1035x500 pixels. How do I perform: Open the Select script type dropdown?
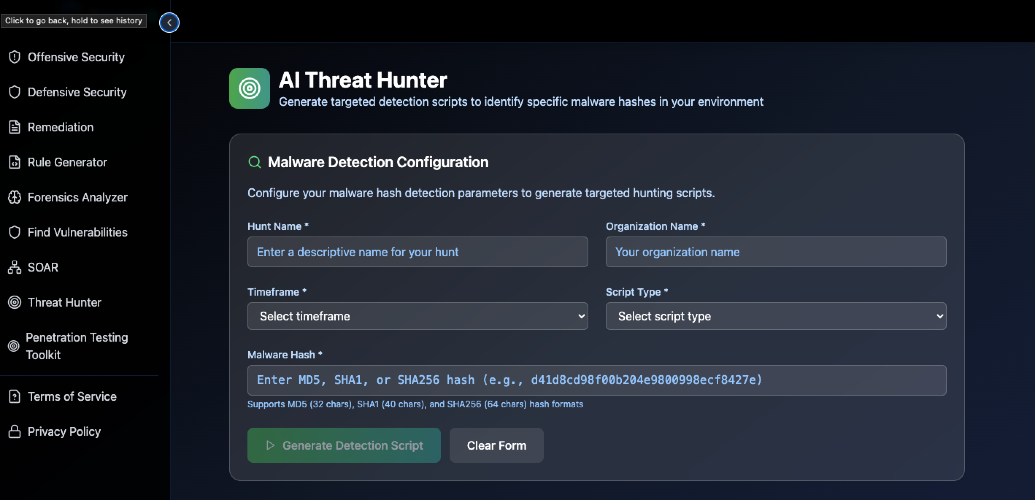[776, 316]
